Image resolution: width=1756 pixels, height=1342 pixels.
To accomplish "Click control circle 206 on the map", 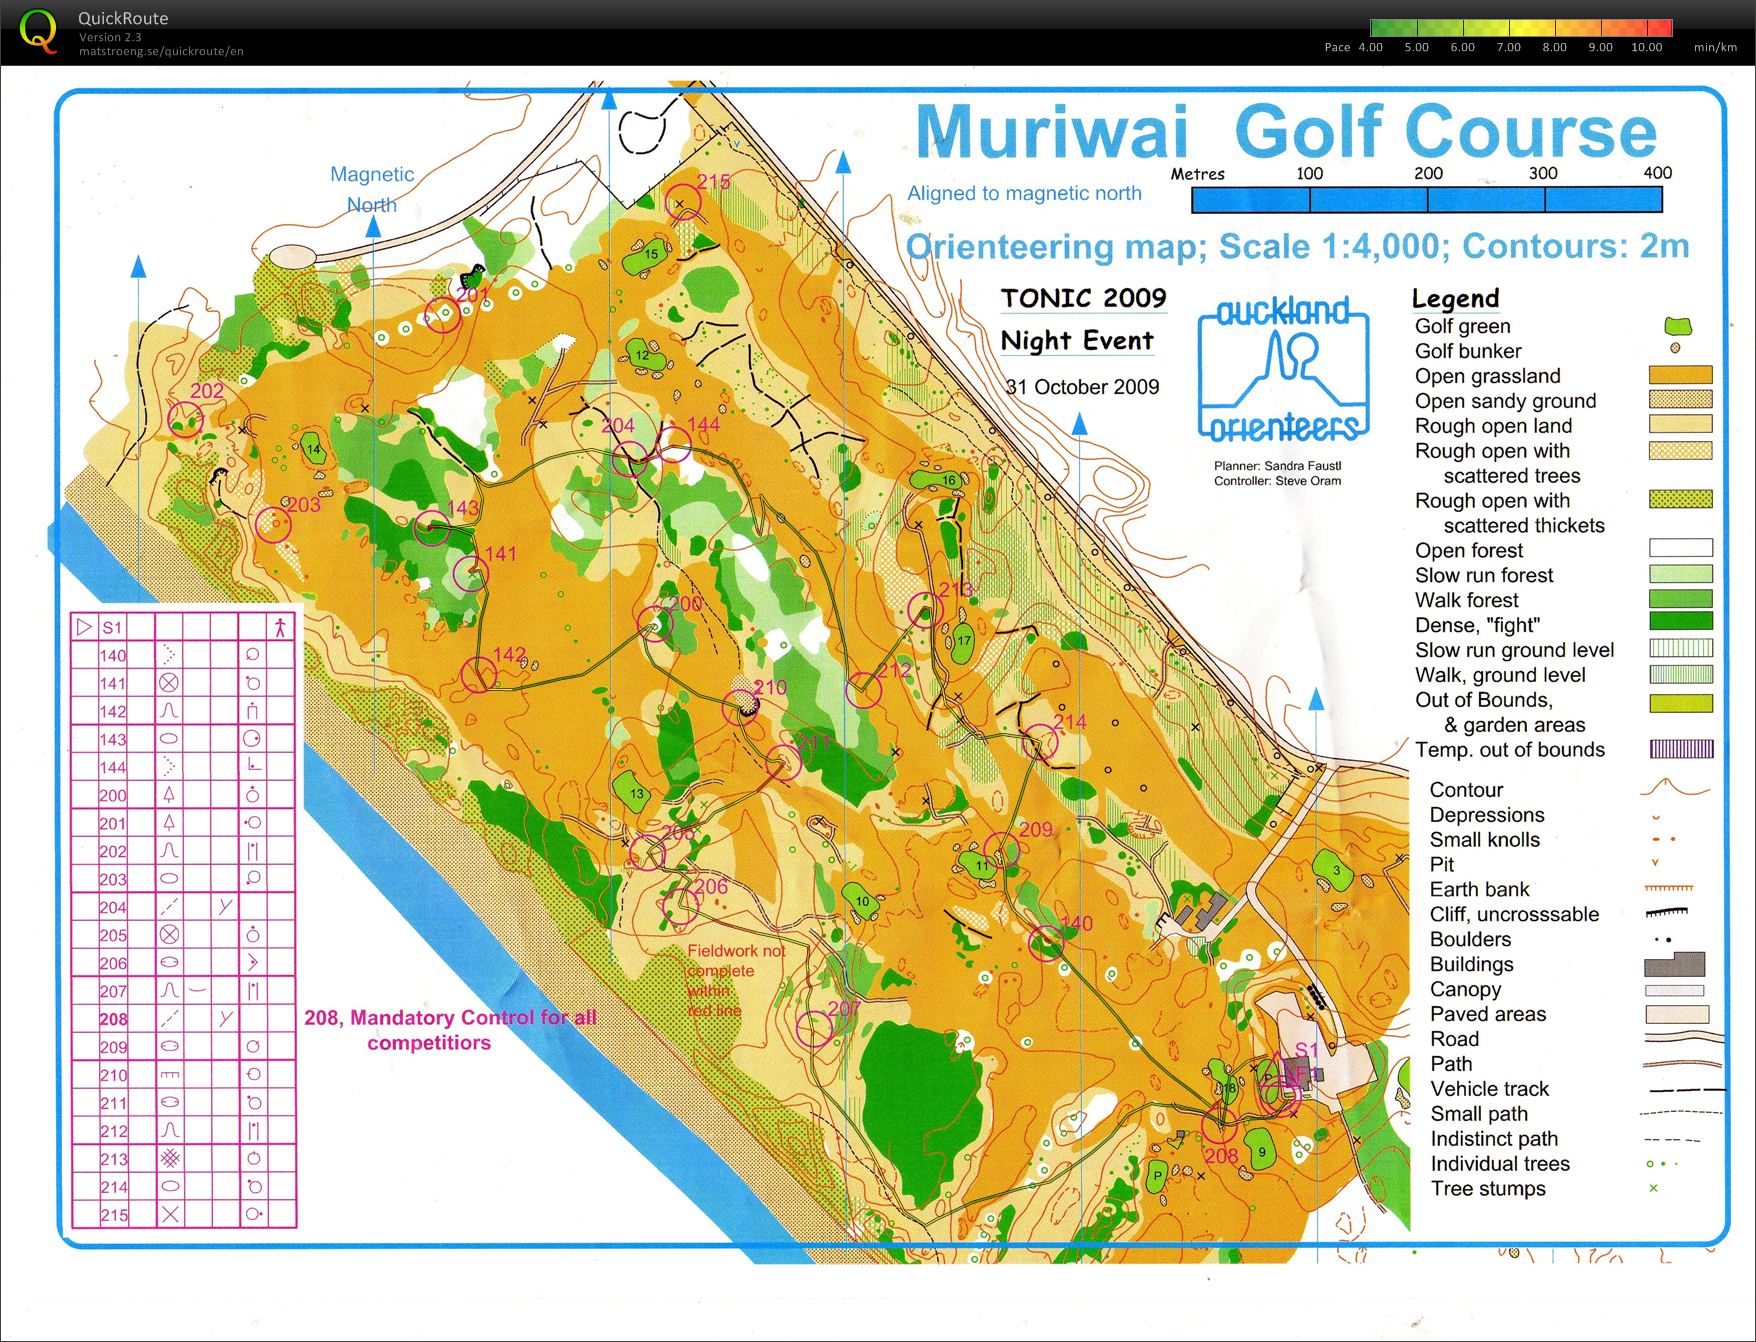I will point(681,906).
